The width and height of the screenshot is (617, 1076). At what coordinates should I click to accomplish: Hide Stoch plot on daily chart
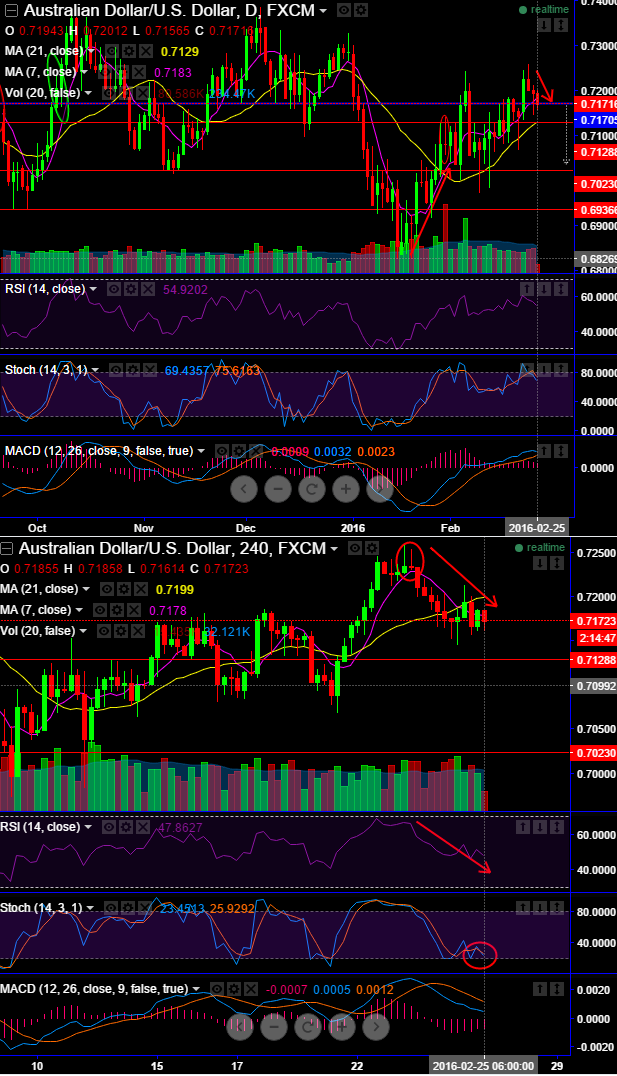click(x=116, y=371)
